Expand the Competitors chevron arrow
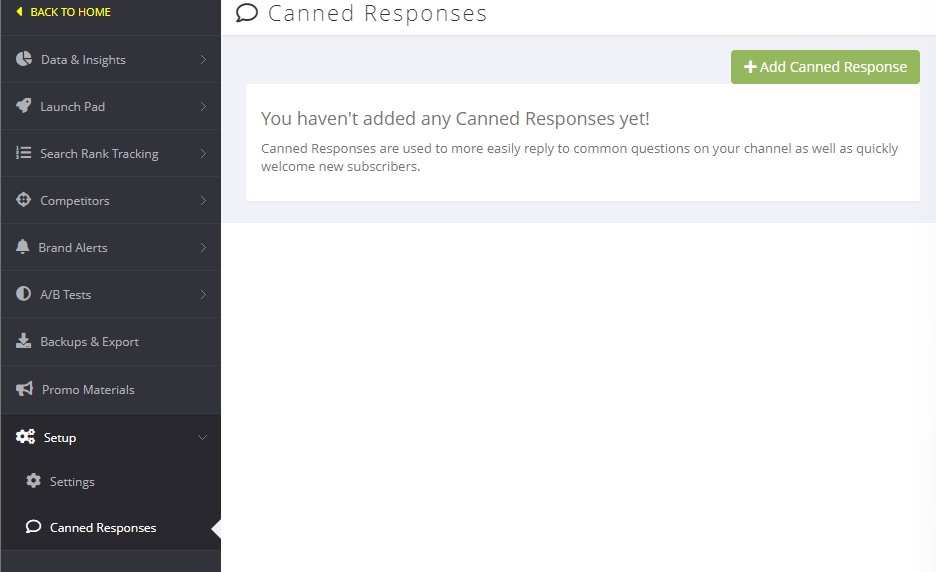936x572 pixels. click(203, 201)
